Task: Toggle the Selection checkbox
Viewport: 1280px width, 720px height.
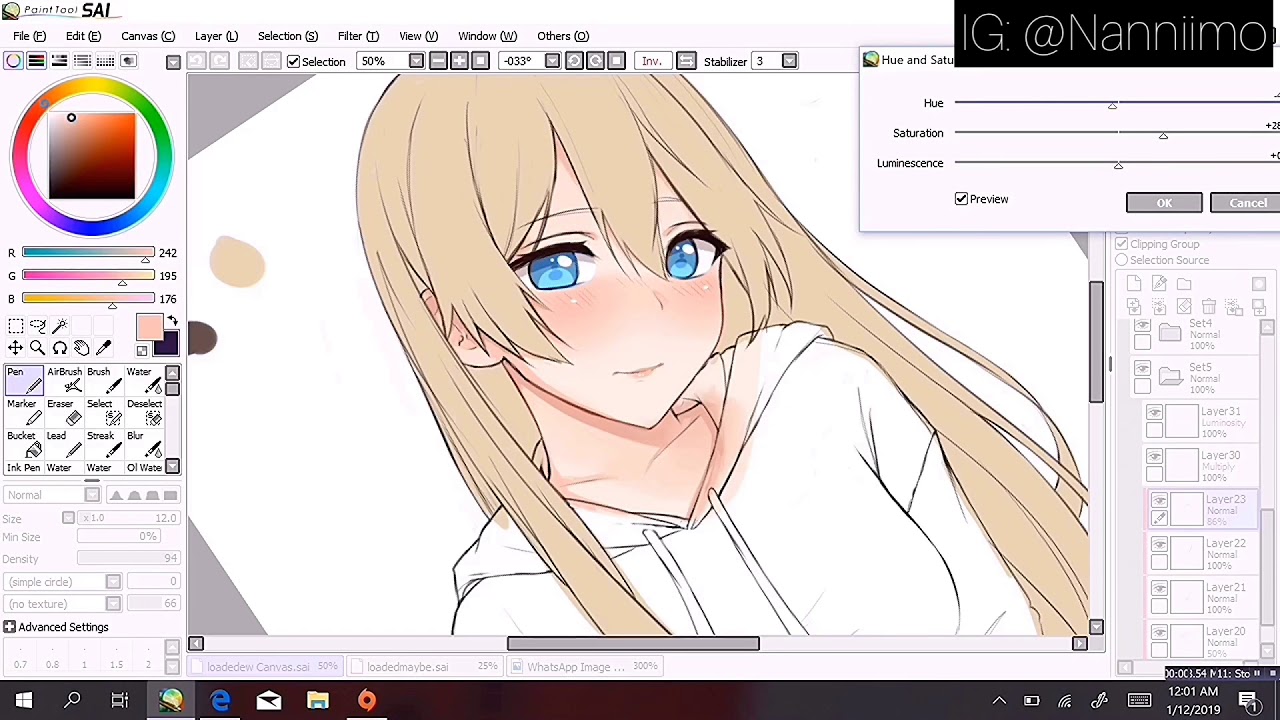Action: [x=294, y=62]
